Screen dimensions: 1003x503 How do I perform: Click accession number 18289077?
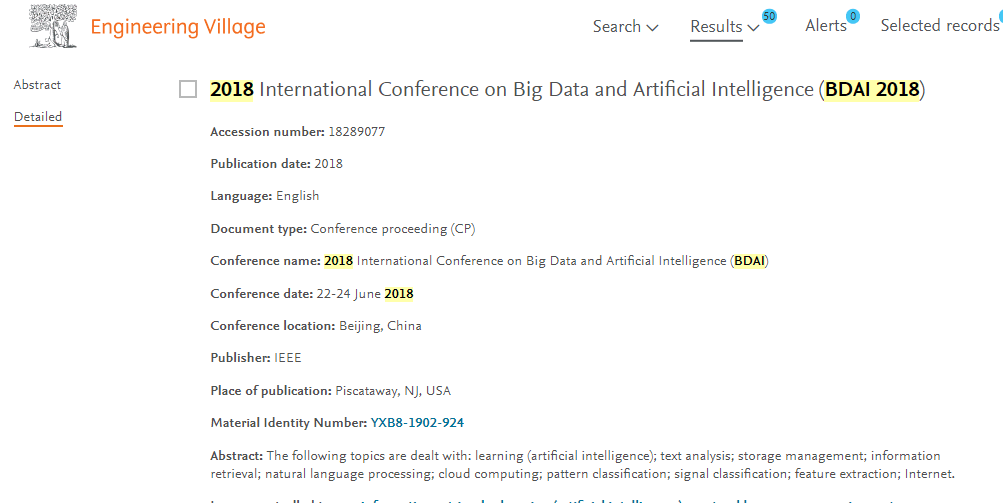pyautogui.click(x=357, y=132)
